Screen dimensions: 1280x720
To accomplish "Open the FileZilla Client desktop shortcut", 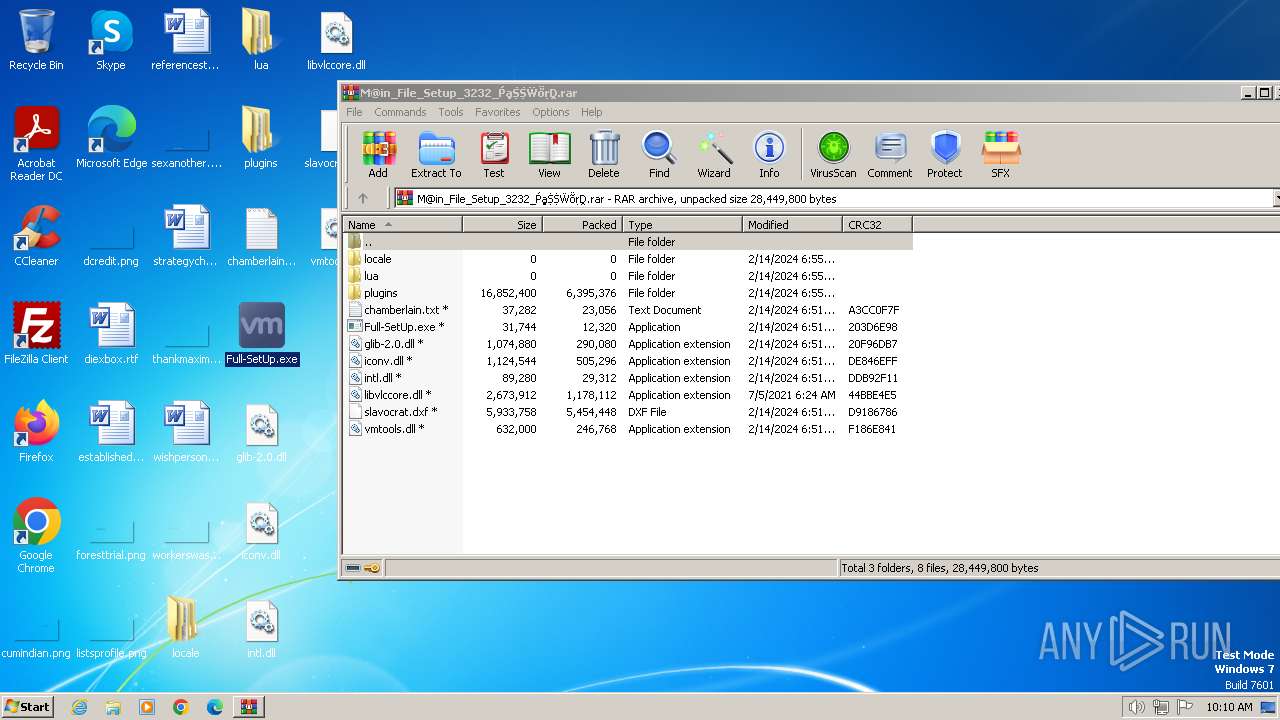I will click(x=36, y=334).
